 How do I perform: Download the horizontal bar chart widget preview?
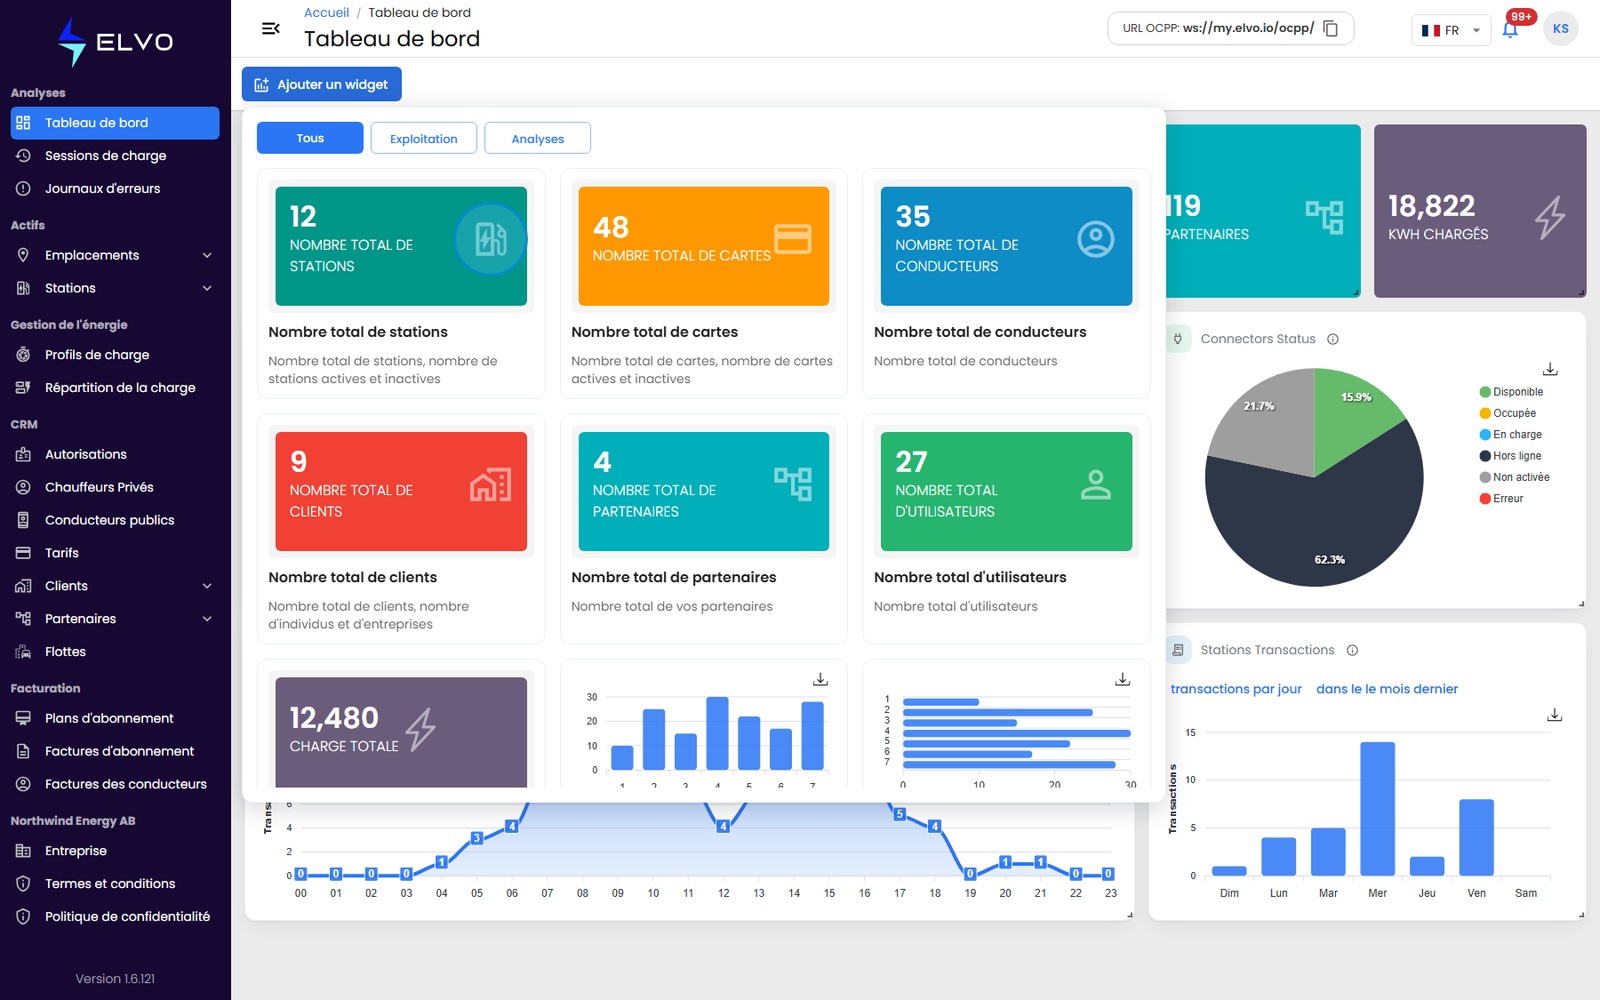click(x=1123, y=679)
